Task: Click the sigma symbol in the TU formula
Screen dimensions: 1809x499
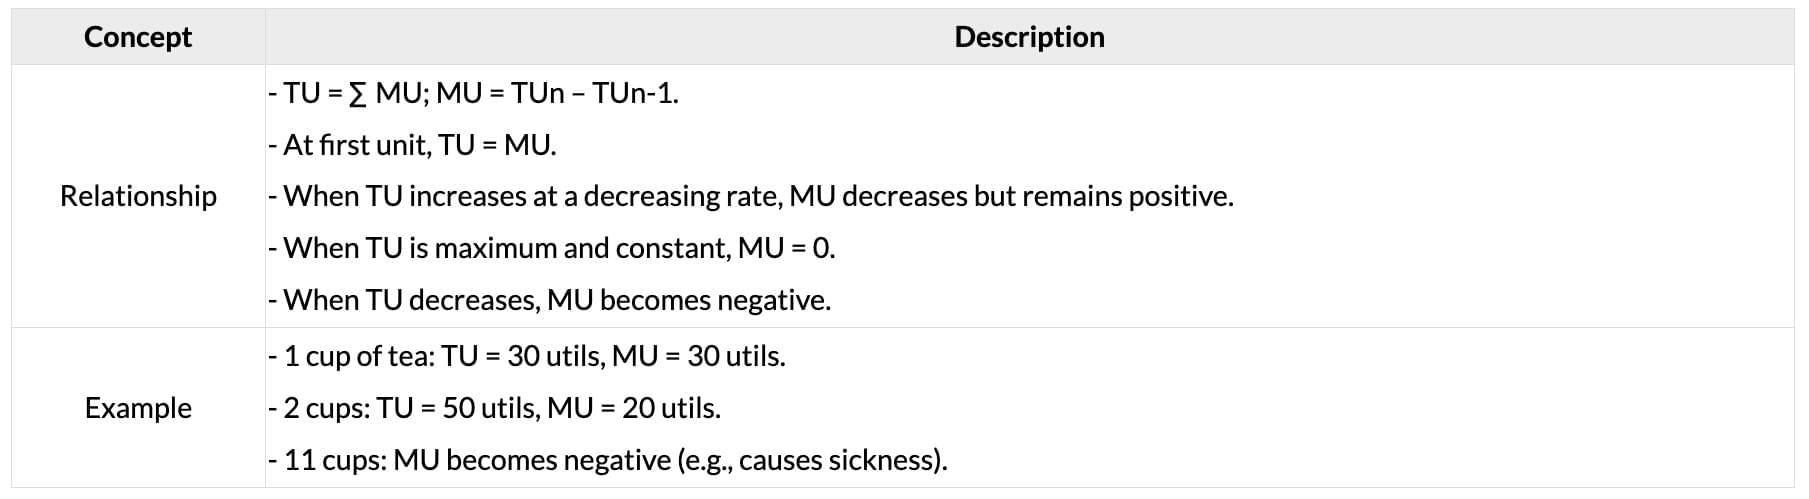Action: (358, 93)
